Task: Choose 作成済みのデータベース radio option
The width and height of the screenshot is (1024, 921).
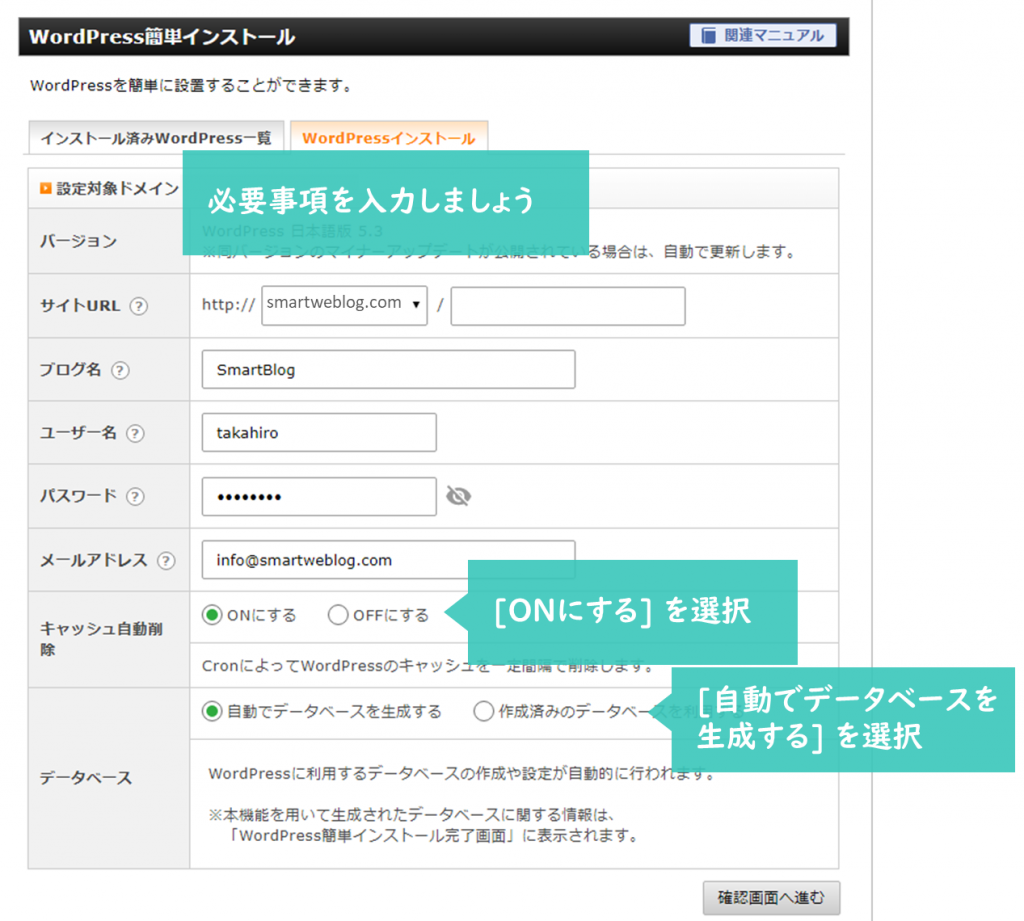Action: coord(483,711)
